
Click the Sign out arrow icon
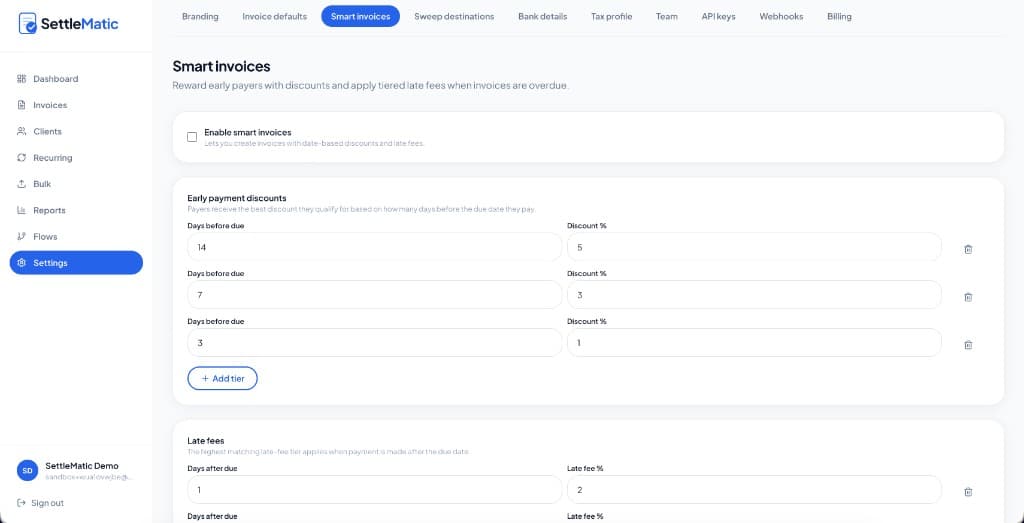pyautogui.click(x=21, y=503)
